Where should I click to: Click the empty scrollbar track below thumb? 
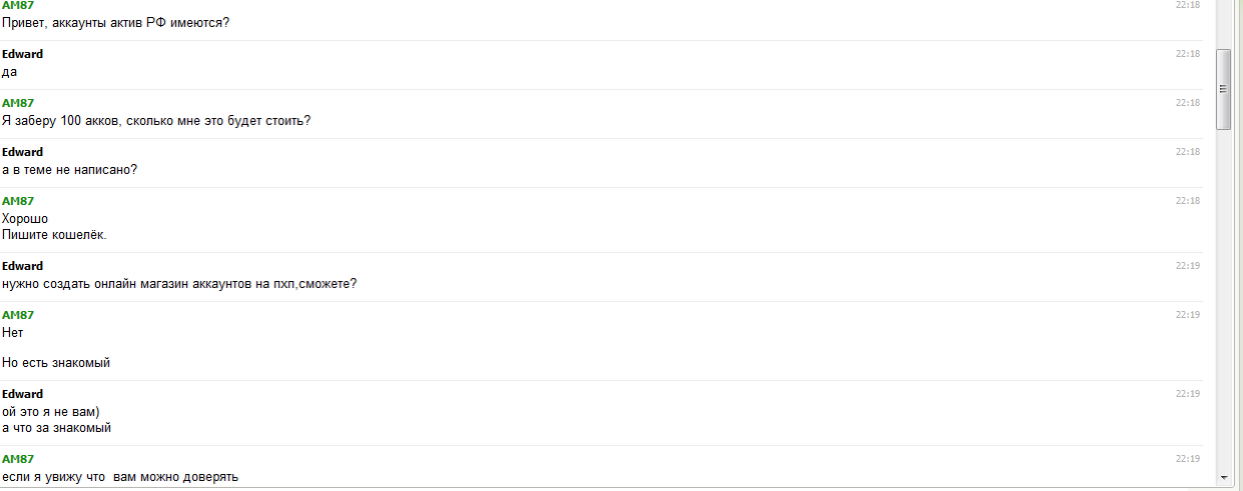(1223, 300)
